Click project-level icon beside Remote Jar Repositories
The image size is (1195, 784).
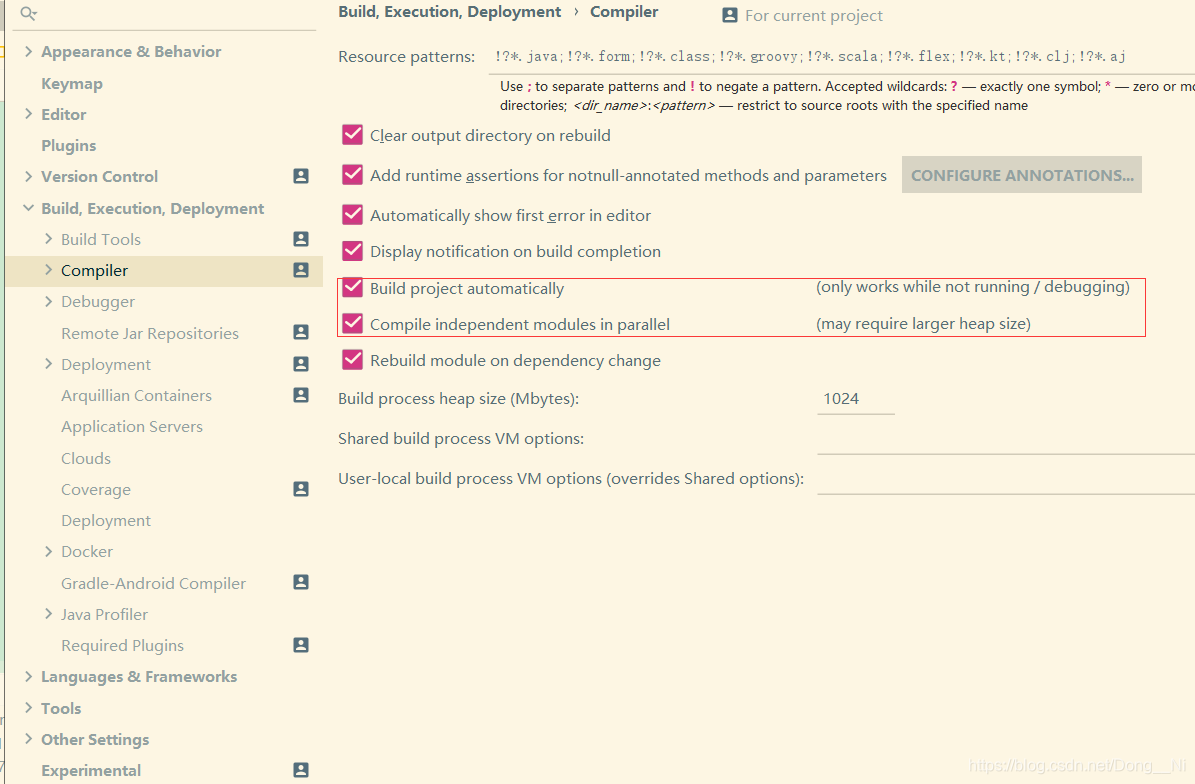[x=301, y=332]
